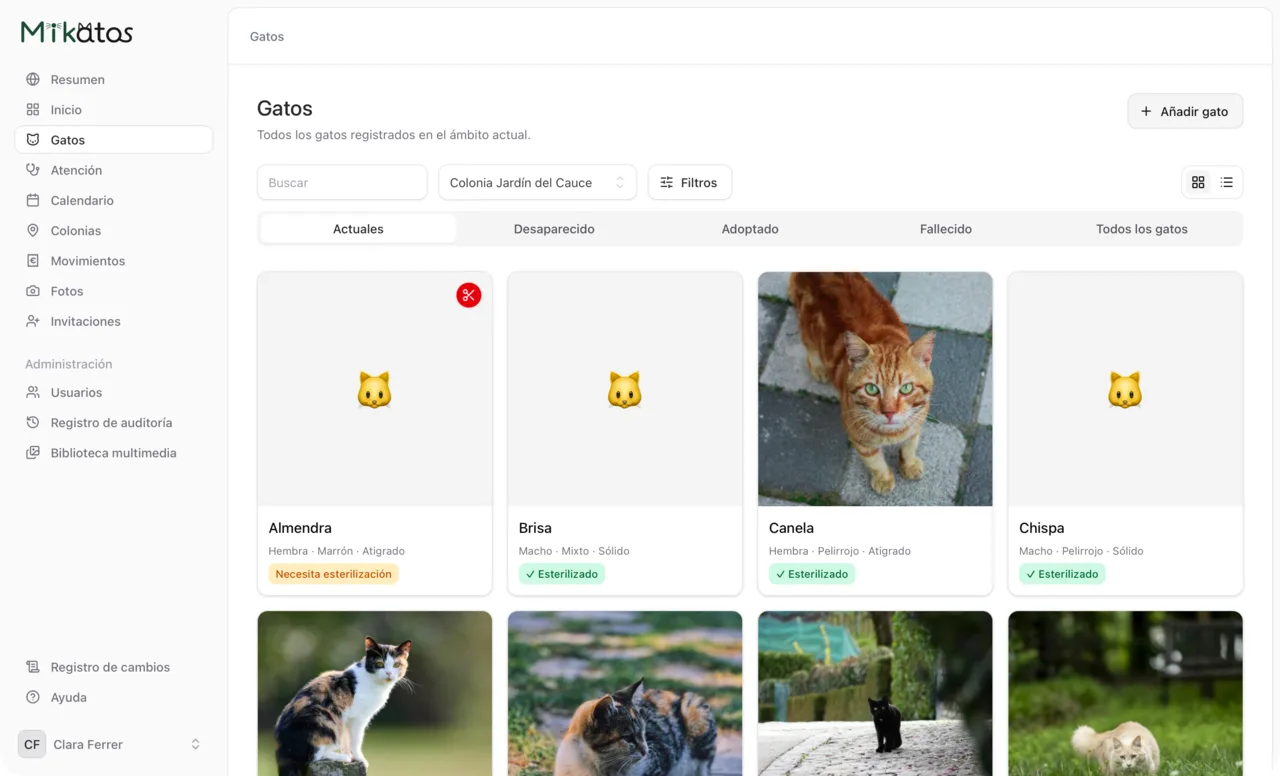Click Clara Ferrer user name
The height and width of the screenshot is (776, 1280).
click(88, 744)
